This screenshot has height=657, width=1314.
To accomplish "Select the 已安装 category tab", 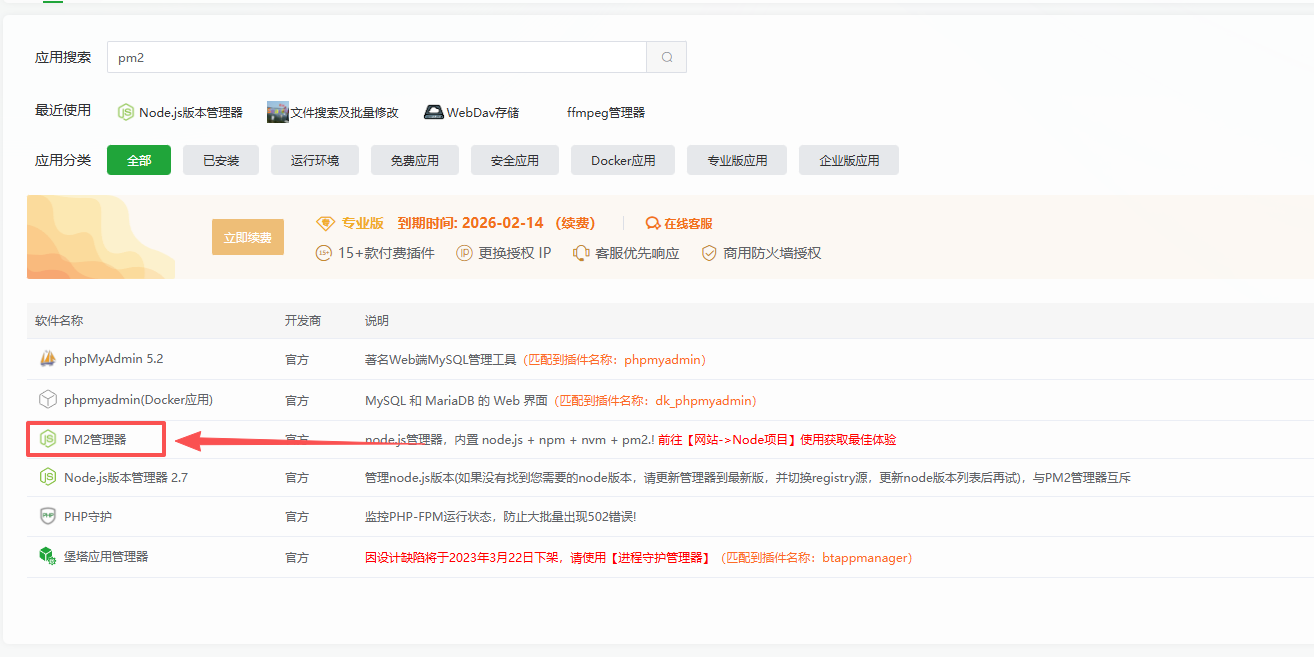I will pos(221,160).
